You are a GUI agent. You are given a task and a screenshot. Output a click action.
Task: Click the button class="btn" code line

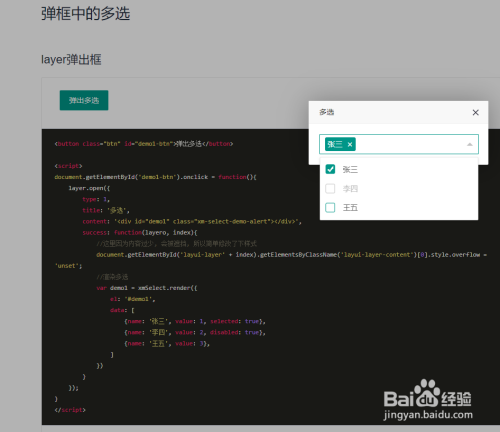(x=144, y=144)
